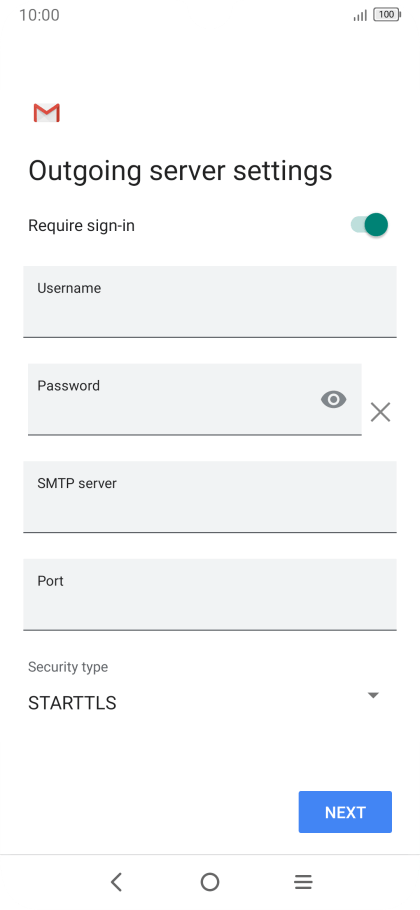Tap the Outgoing server settings heading
Screen dimensions: 420x910
tap(180, 172)
